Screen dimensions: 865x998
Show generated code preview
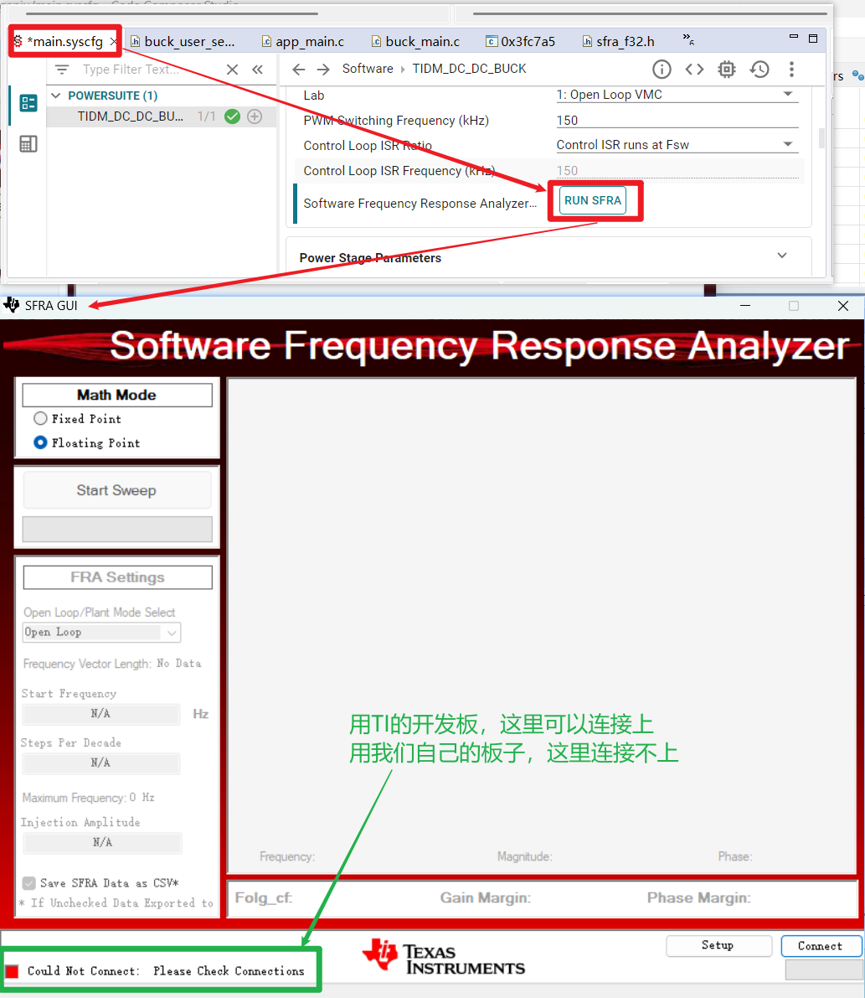tap(694, 69)
